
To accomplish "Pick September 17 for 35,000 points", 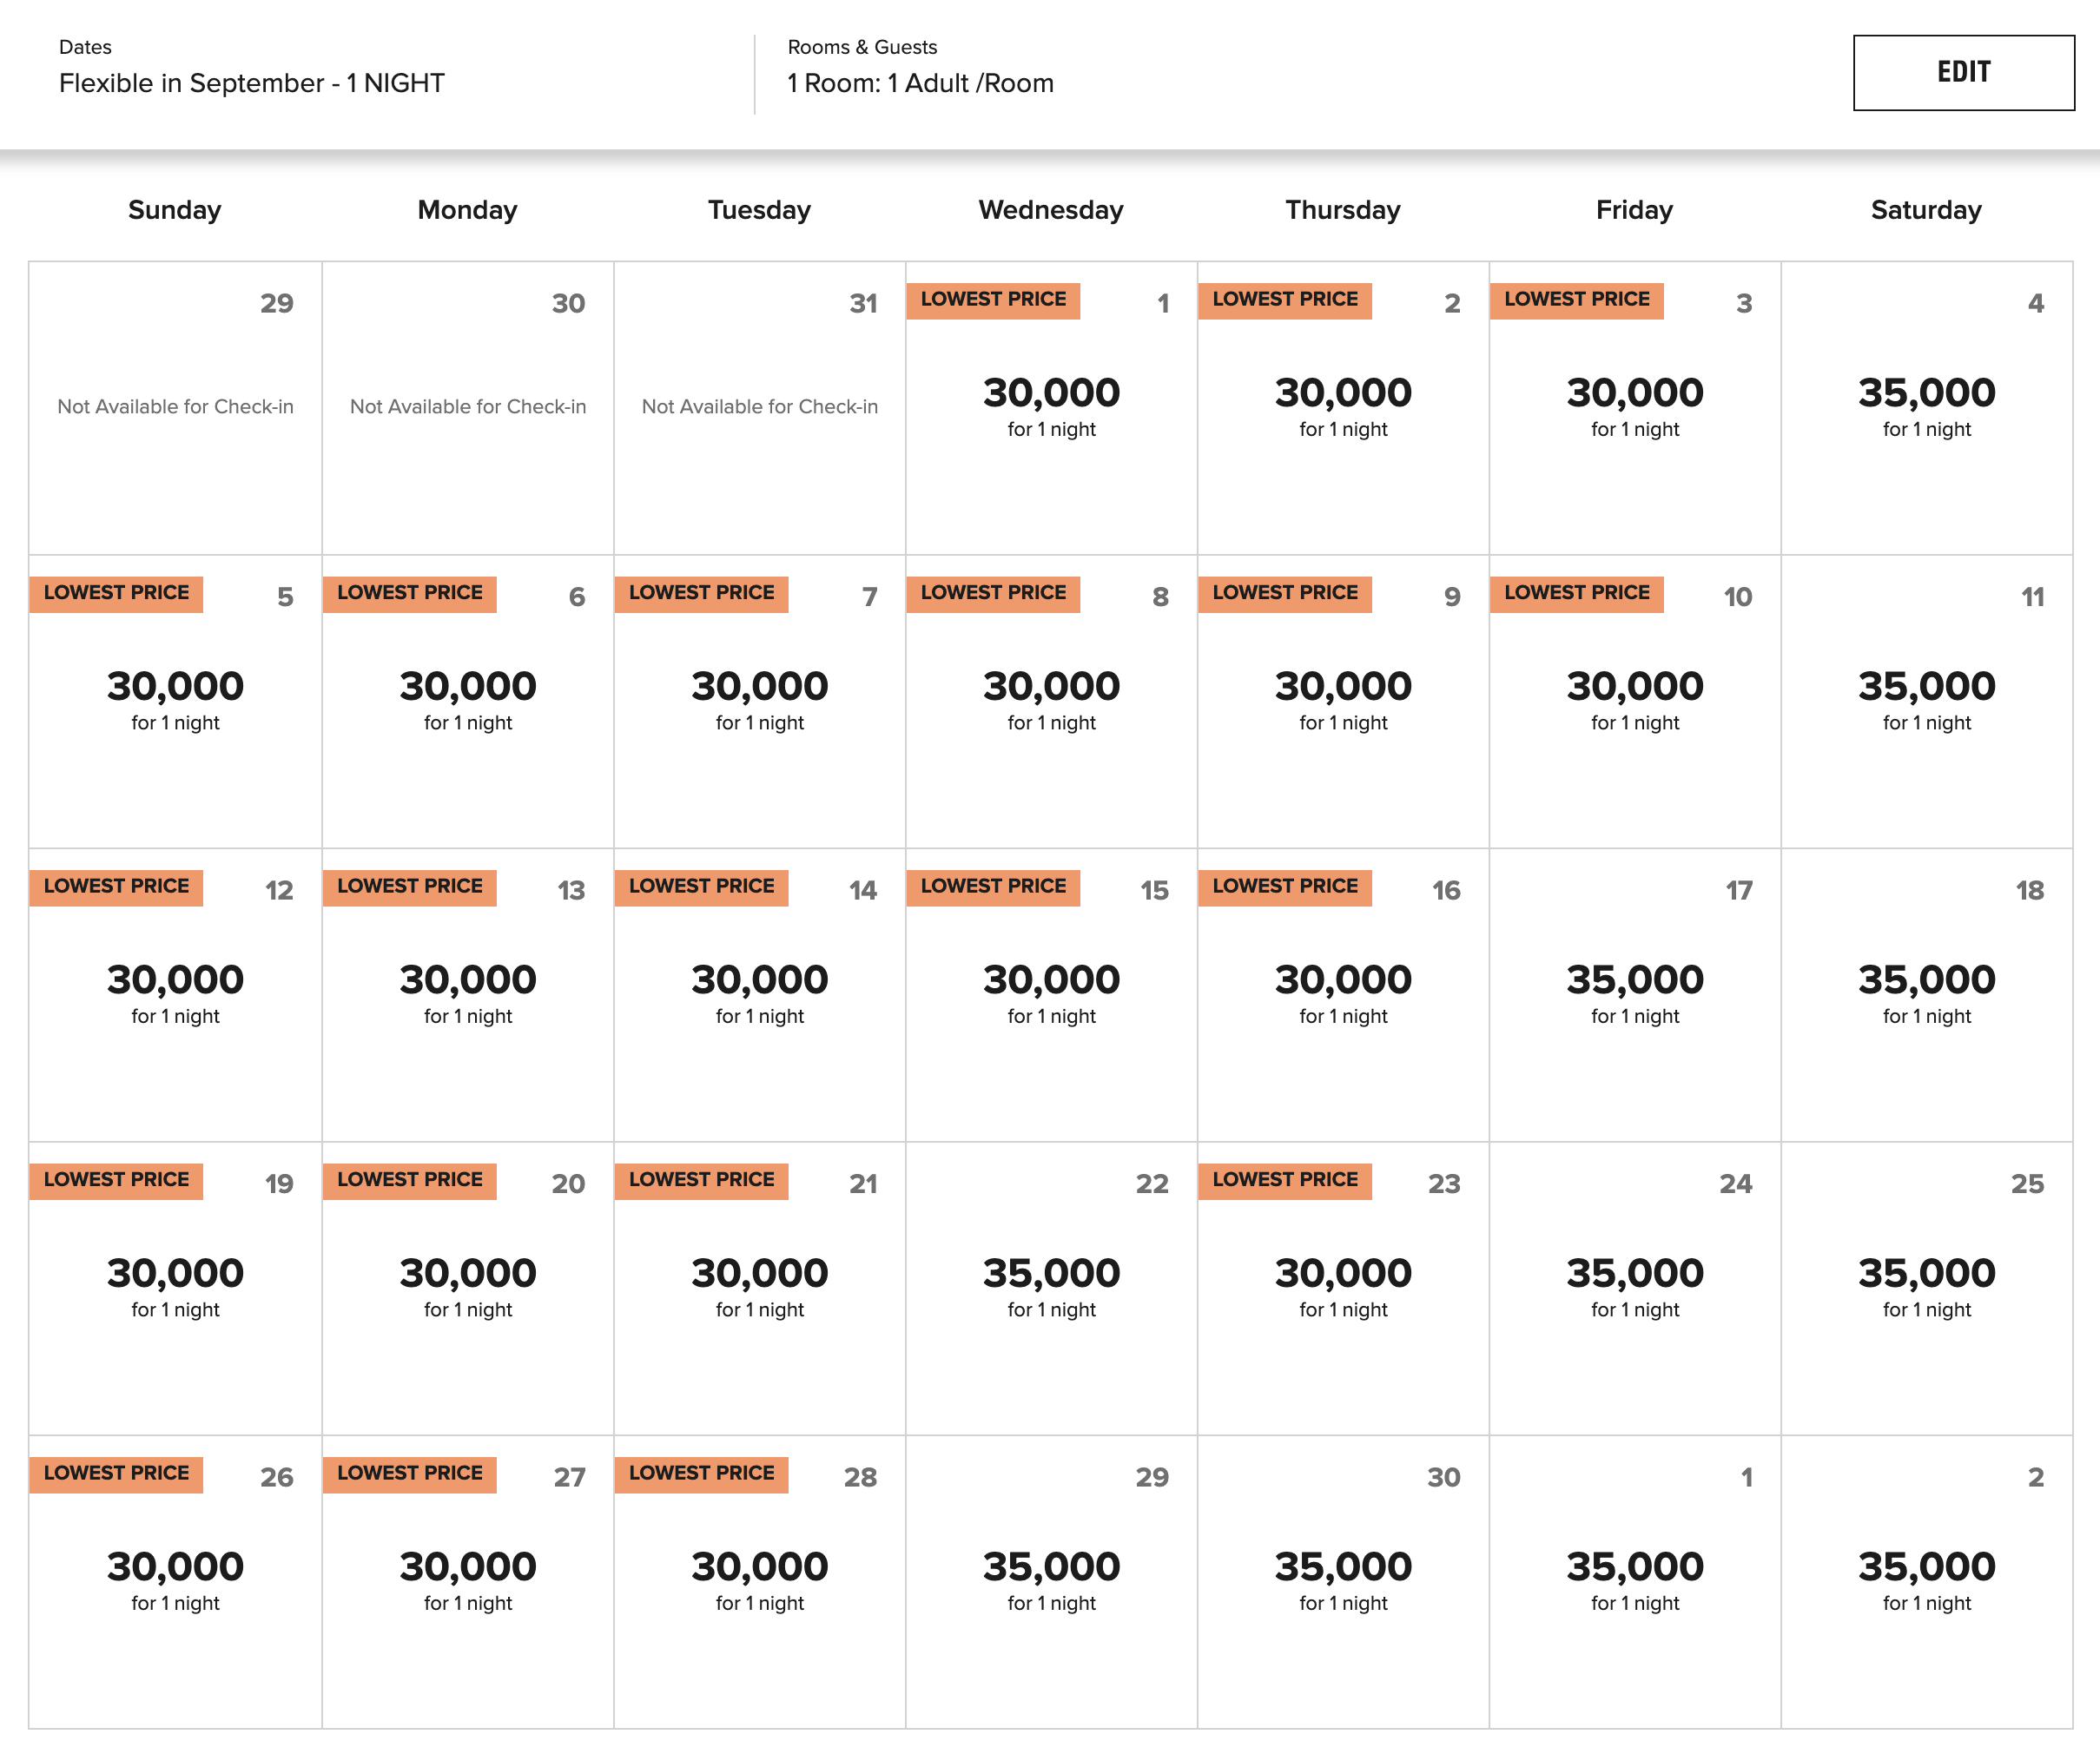I will [x=1634, y=994].
